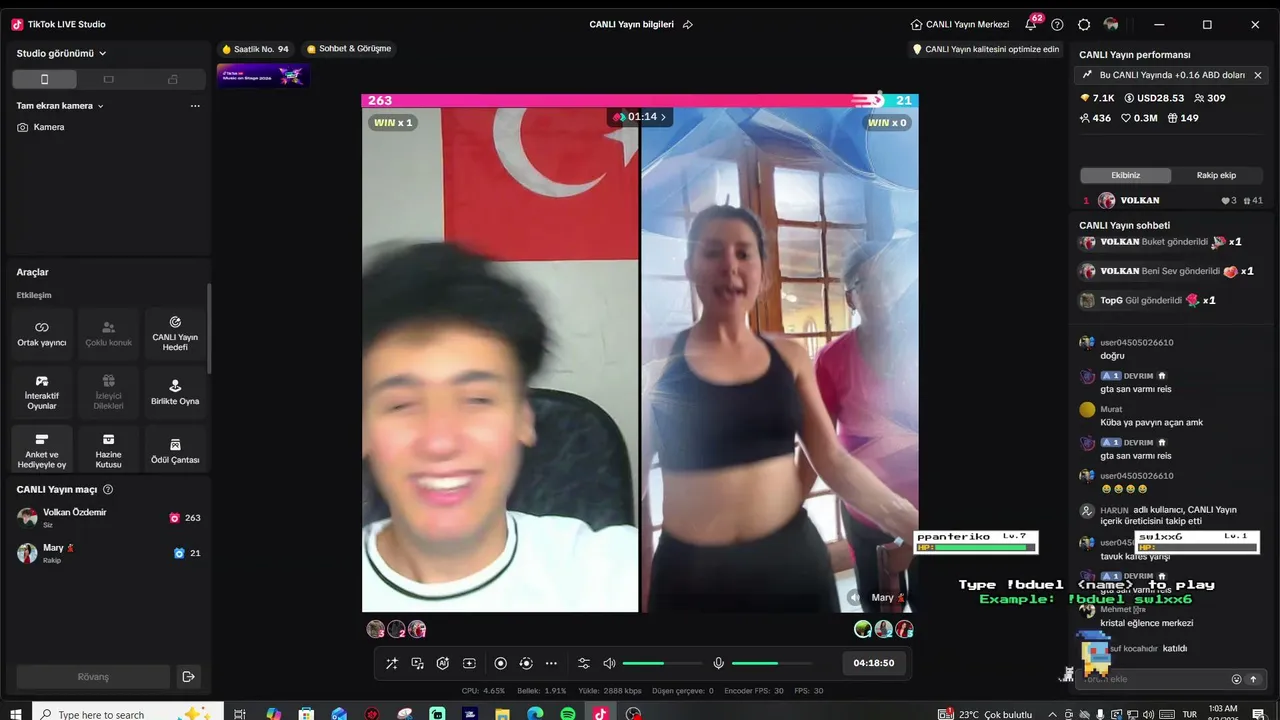Click the add-screen plus icon in toolbar

point(469,663)
